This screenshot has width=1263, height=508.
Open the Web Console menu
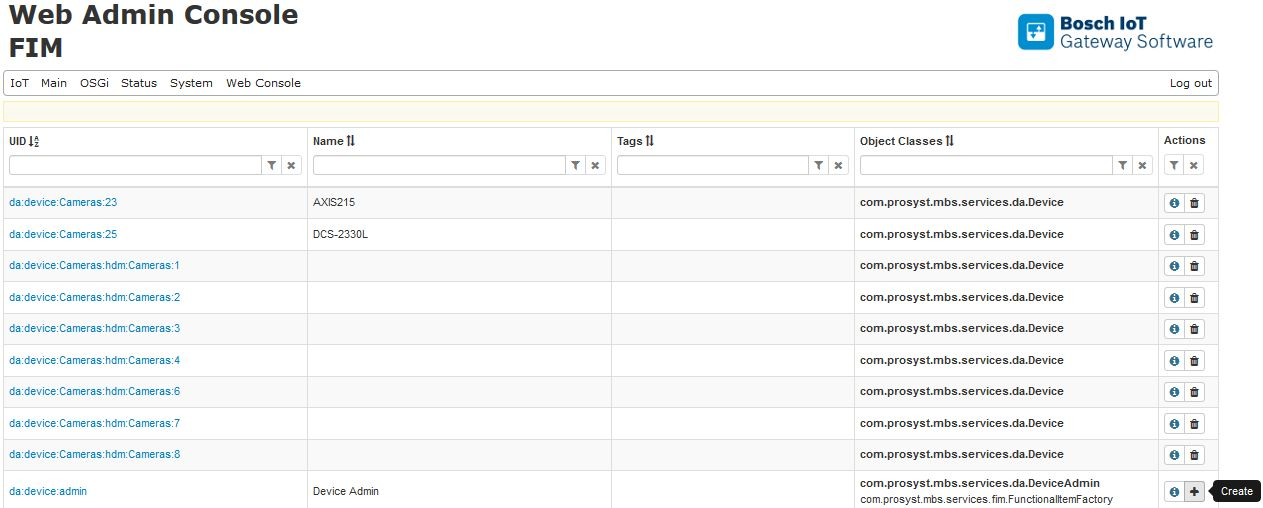click(263, 83)
